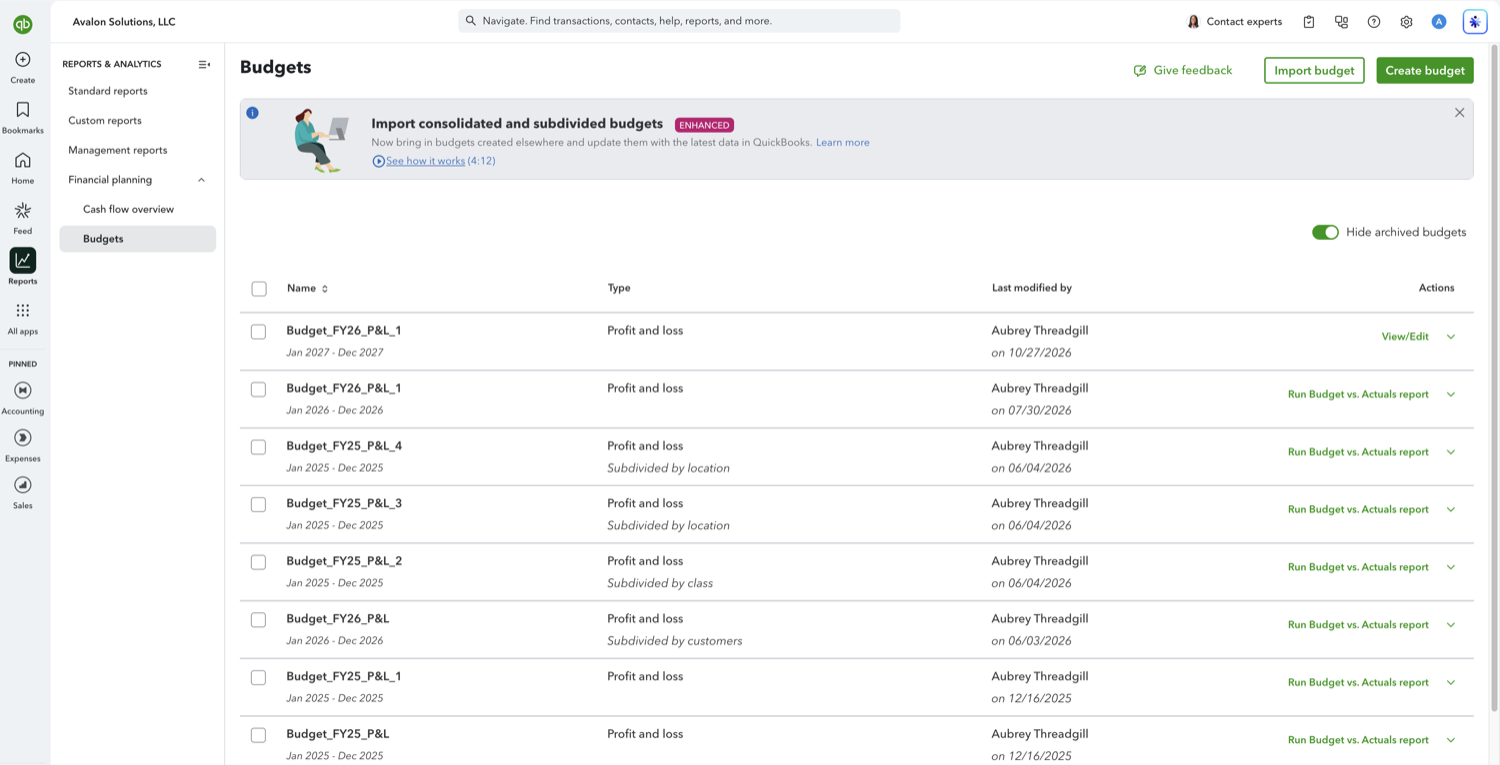Click the QuickBooks logo icon
The width and height of the screenshot is (1500, 765).
click(x=22, y=24)
